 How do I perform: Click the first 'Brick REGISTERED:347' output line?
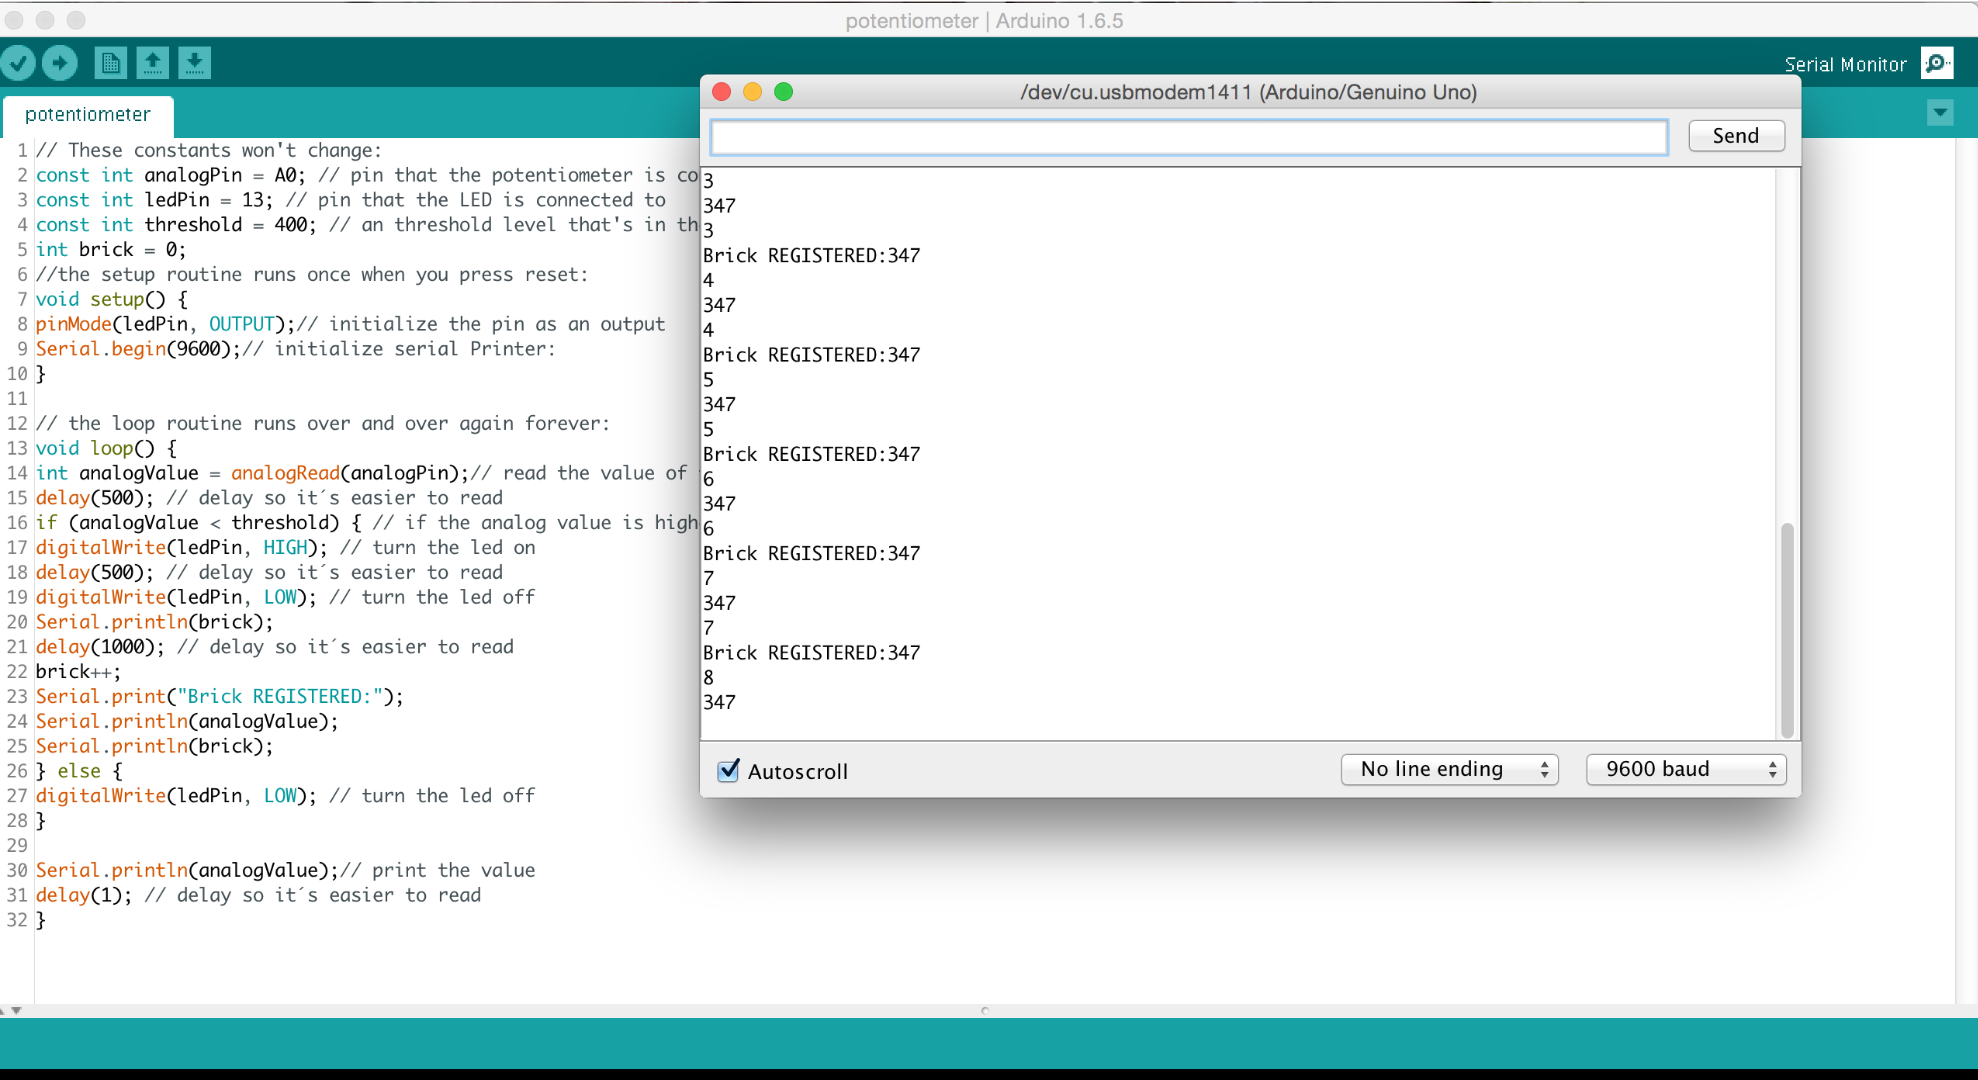coord(811,256)
